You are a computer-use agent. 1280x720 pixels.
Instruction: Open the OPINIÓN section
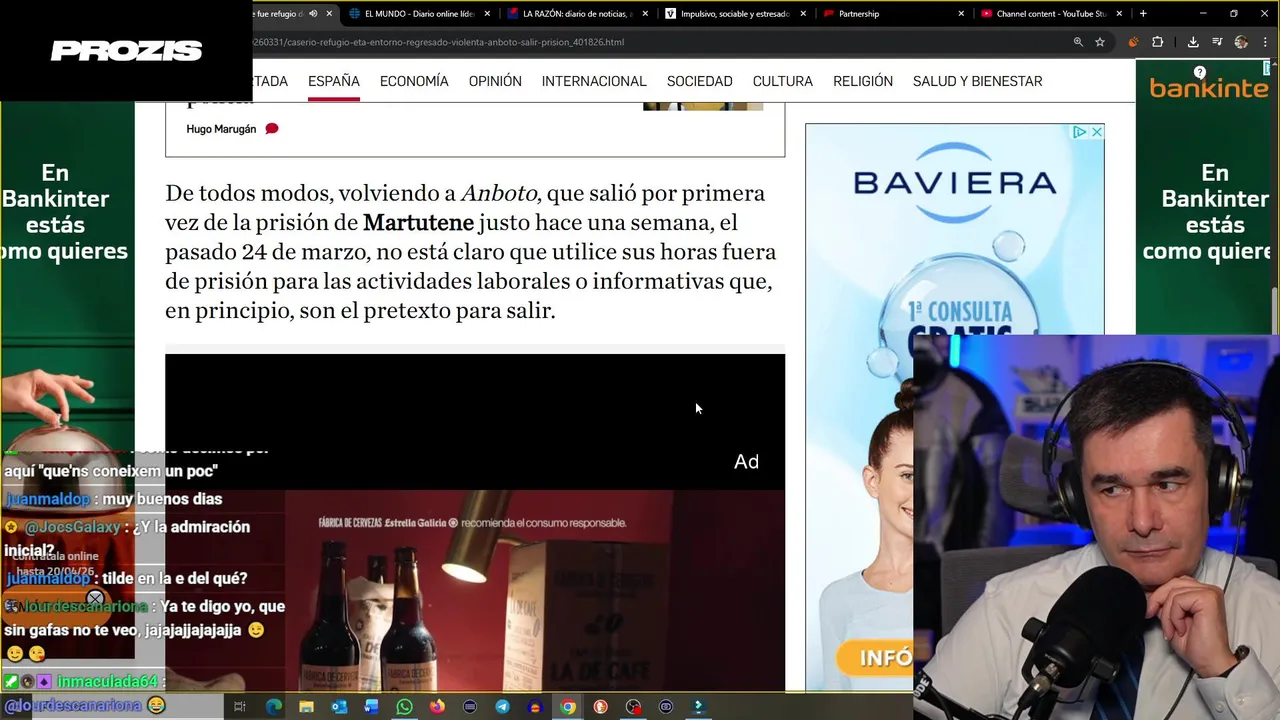(x=495, y=81)
